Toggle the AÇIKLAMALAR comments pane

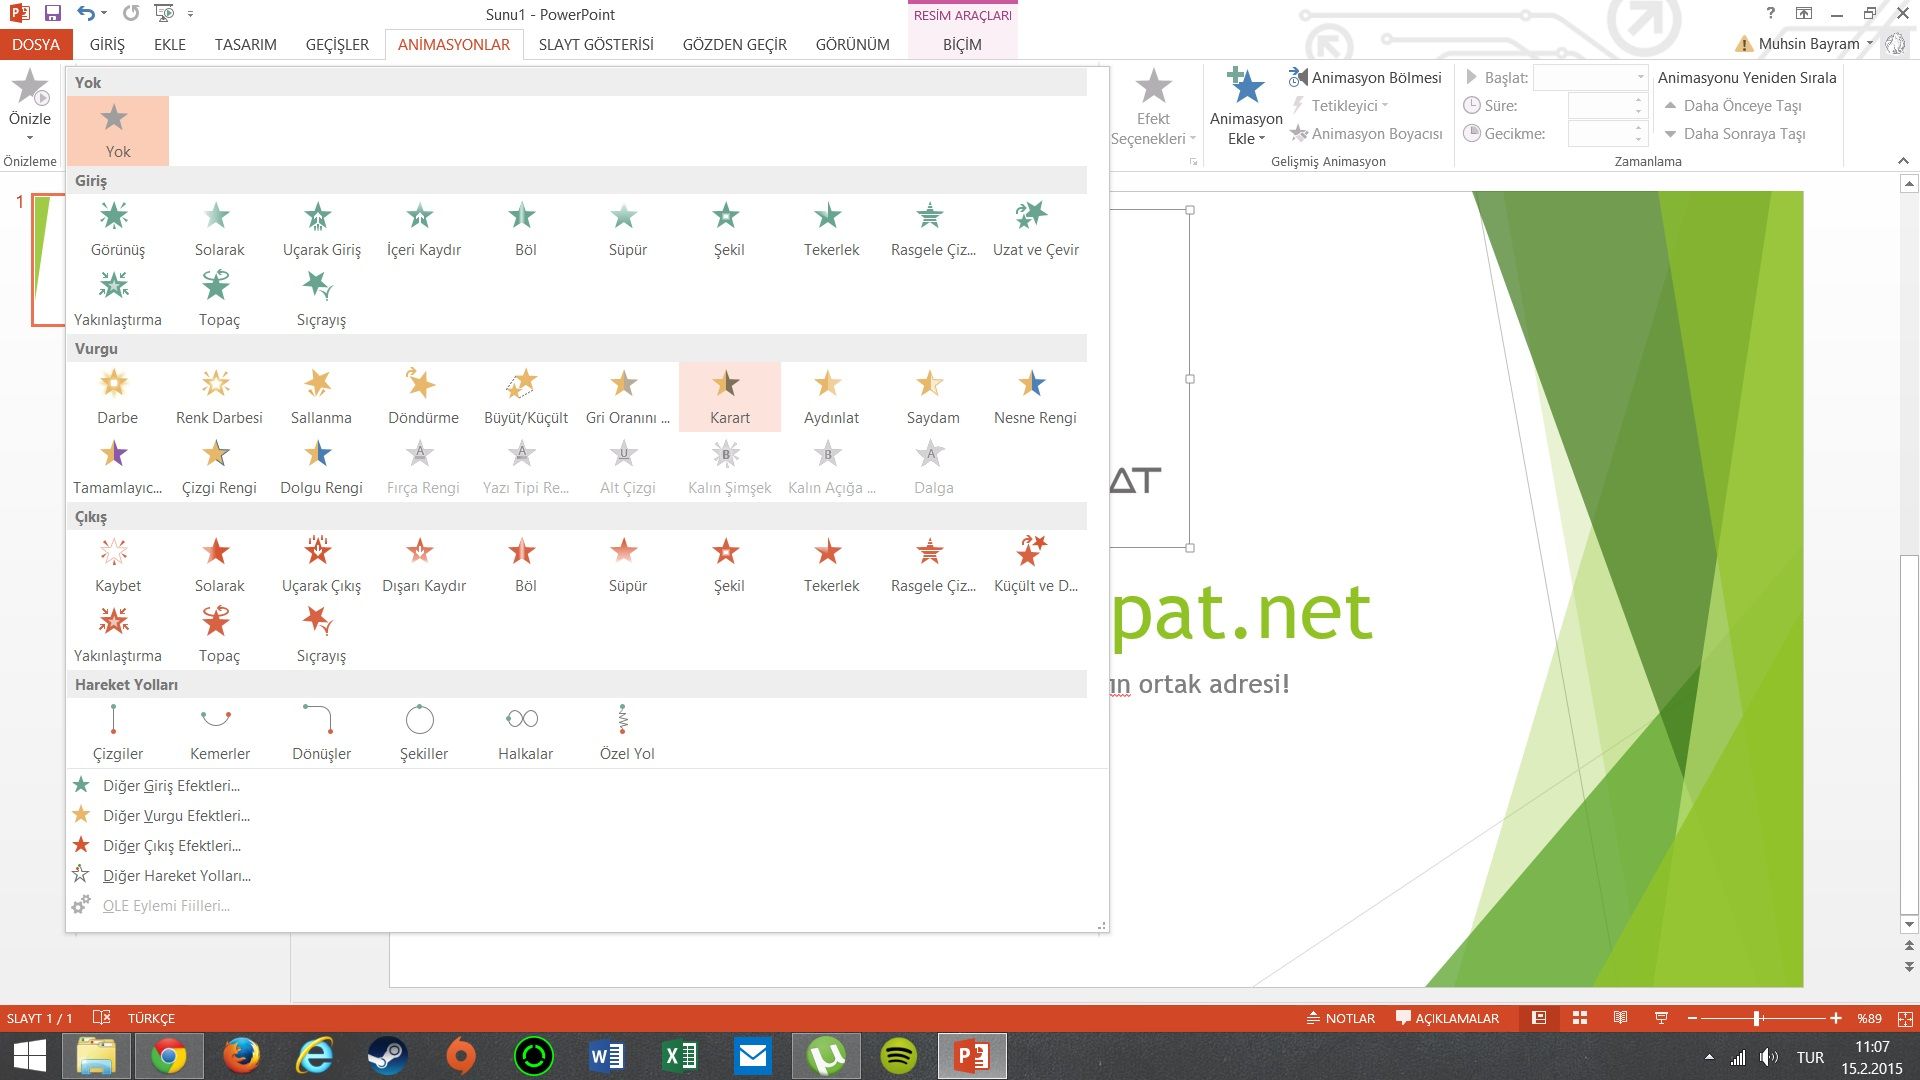[x=1447, y=1018]
